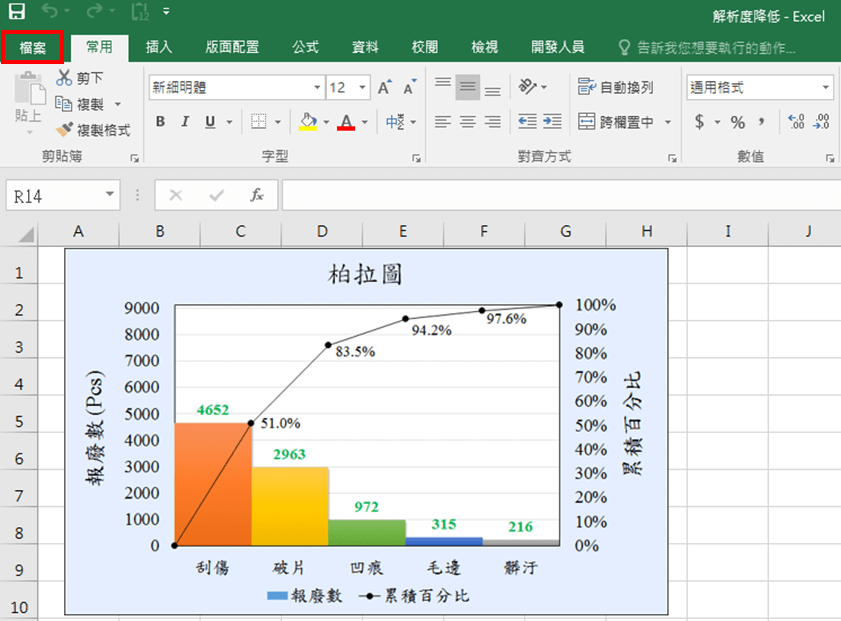Click the Cut (剪下) scissors icon
841x621 pixels.
65,78
